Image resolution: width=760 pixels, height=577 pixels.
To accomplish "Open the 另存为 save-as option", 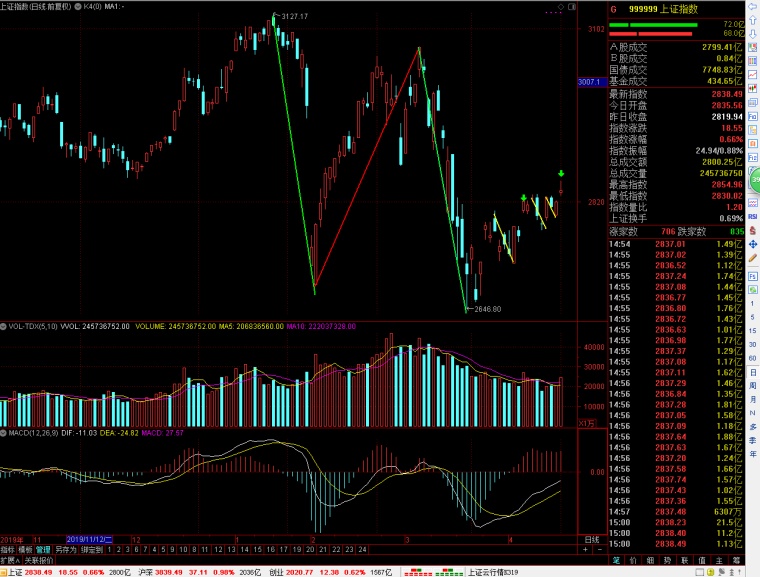I will (66, 549).
